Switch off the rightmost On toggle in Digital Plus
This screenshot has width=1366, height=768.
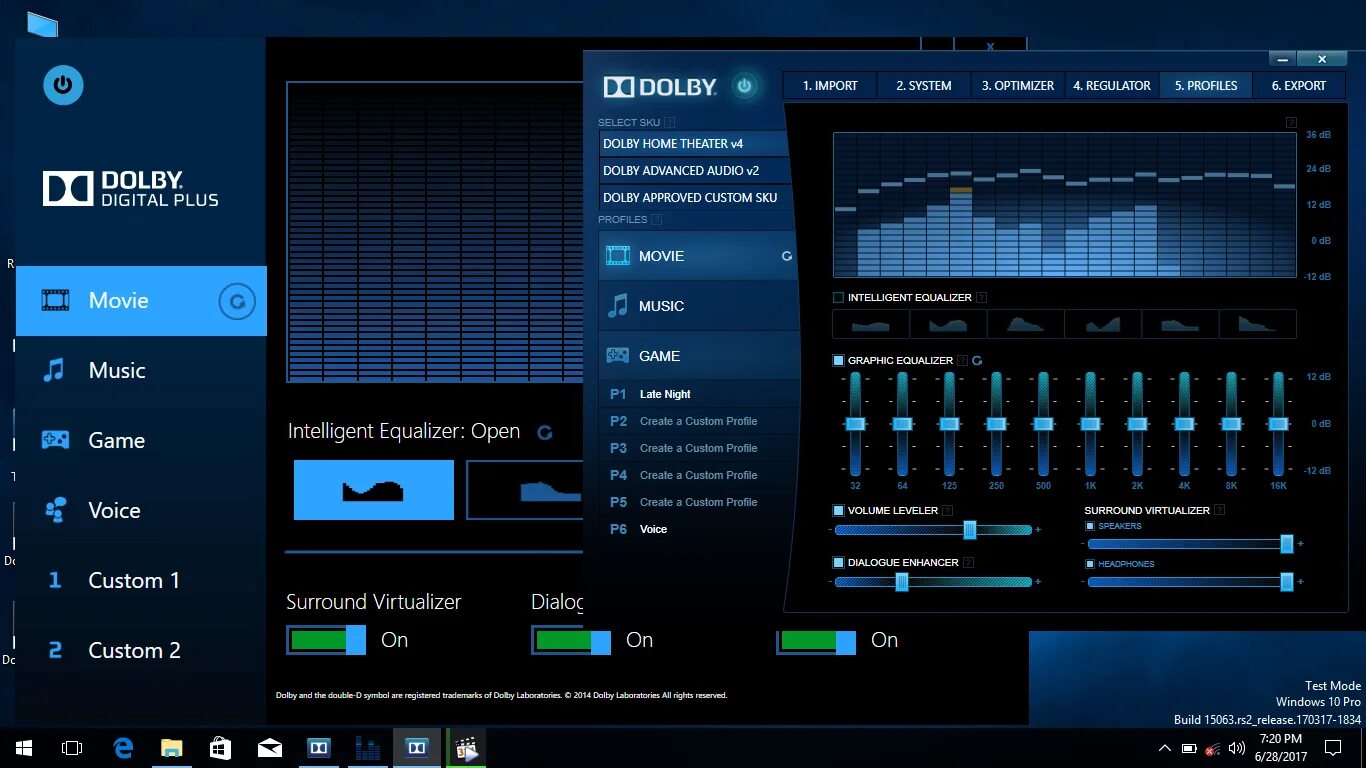[816, 640]
